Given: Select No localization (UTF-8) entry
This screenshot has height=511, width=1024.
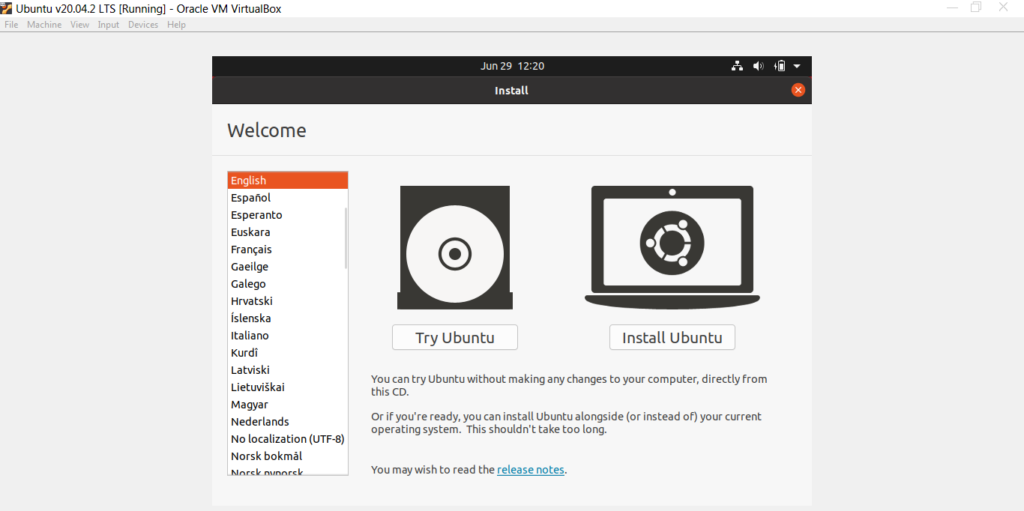Looking at the screenshot, I should pyautogui.click(x=287, y=438).
